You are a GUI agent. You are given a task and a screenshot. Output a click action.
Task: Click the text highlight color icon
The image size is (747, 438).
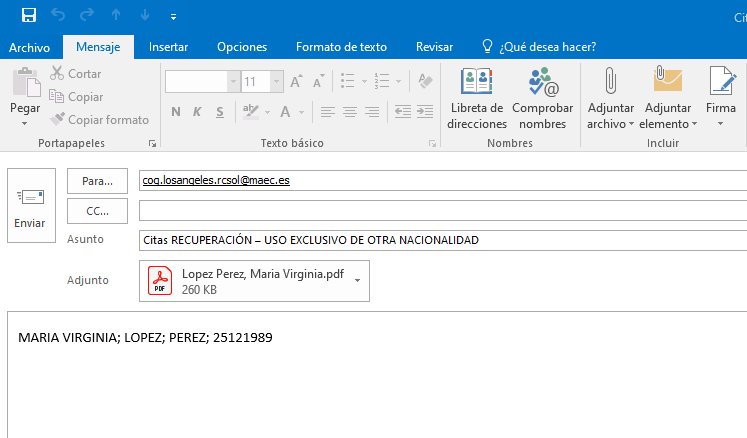pos(251,112)
